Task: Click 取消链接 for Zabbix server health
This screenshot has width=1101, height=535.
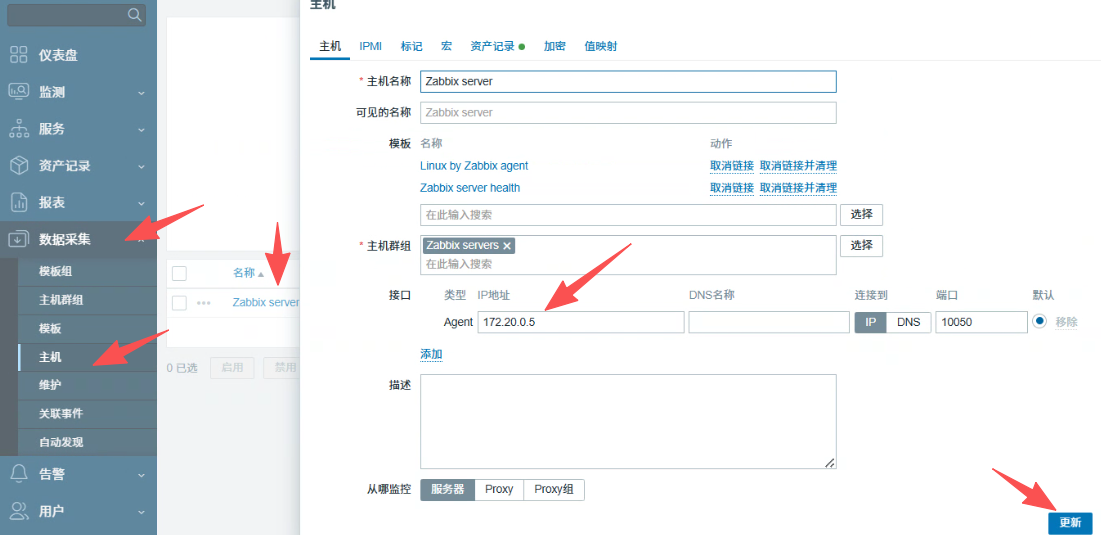Action: 732,188
